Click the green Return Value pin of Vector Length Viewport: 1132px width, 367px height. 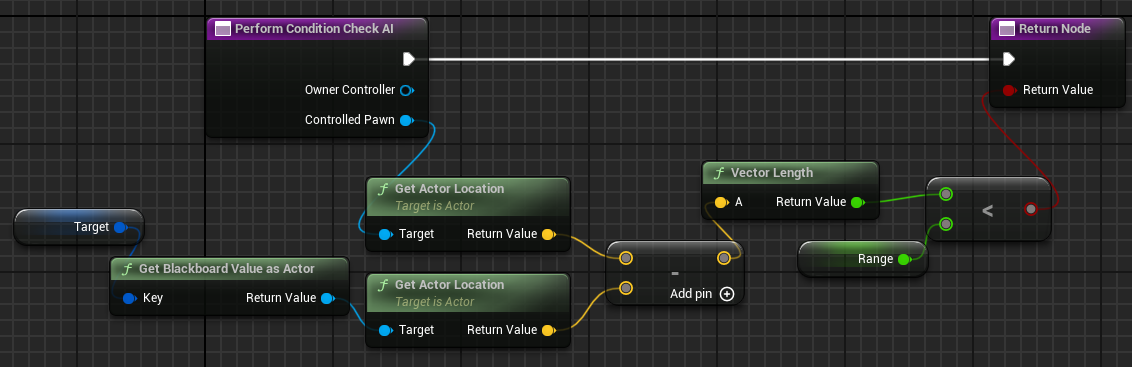[x=857, y=202]
